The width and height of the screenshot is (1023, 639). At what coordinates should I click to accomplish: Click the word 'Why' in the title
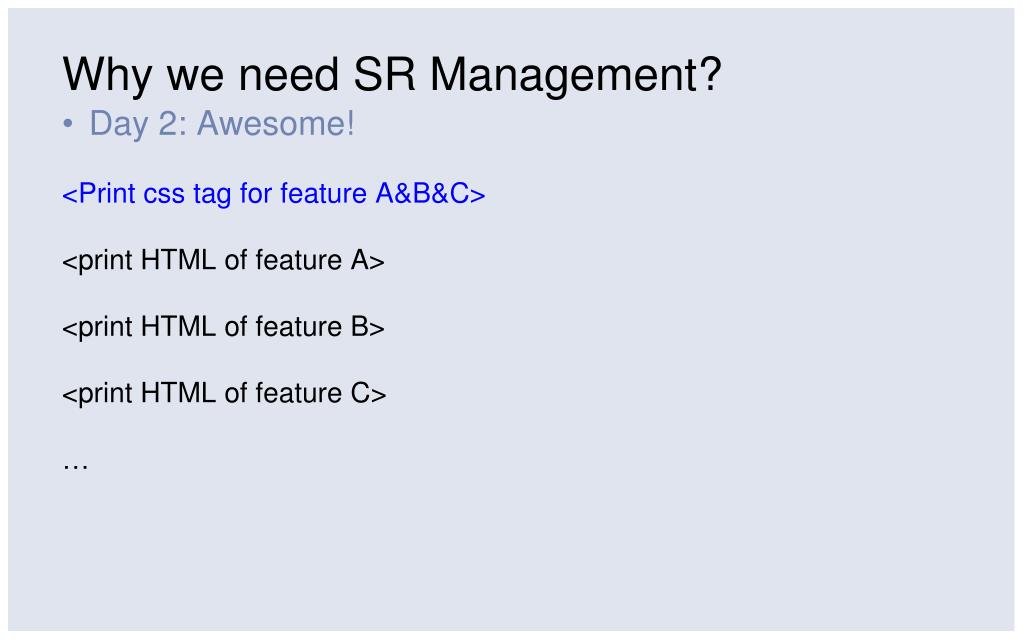[108, 75]
